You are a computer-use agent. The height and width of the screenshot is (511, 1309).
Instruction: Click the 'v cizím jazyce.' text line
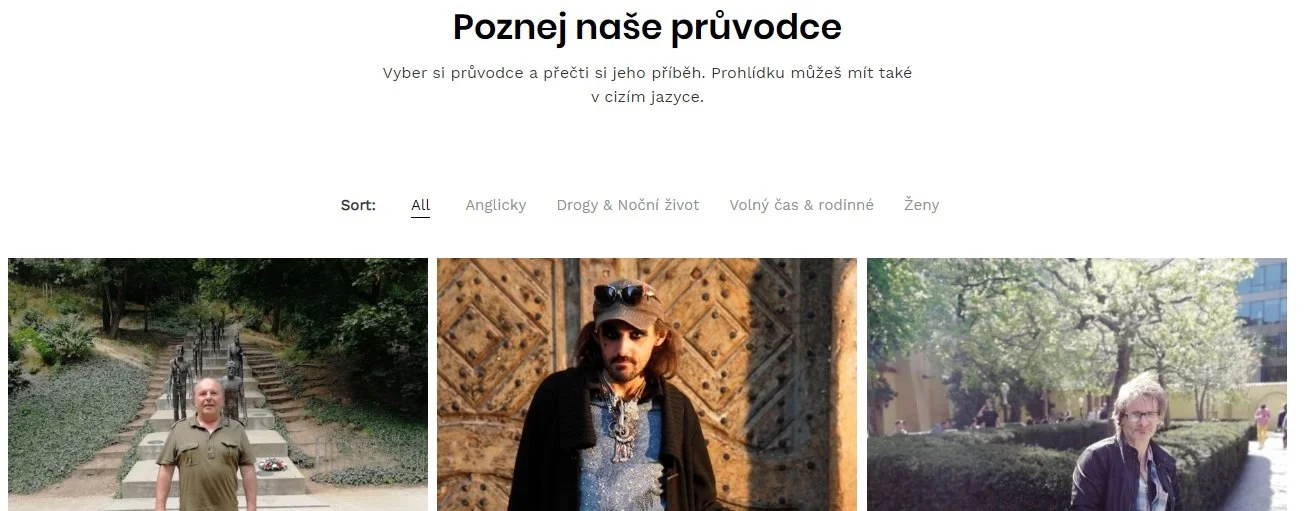point(647,98)
